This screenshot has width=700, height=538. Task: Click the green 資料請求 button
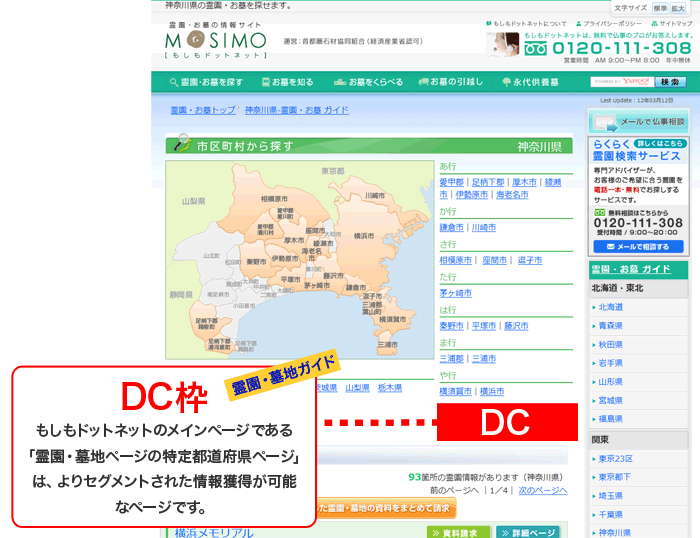click(x=458, y=532)
